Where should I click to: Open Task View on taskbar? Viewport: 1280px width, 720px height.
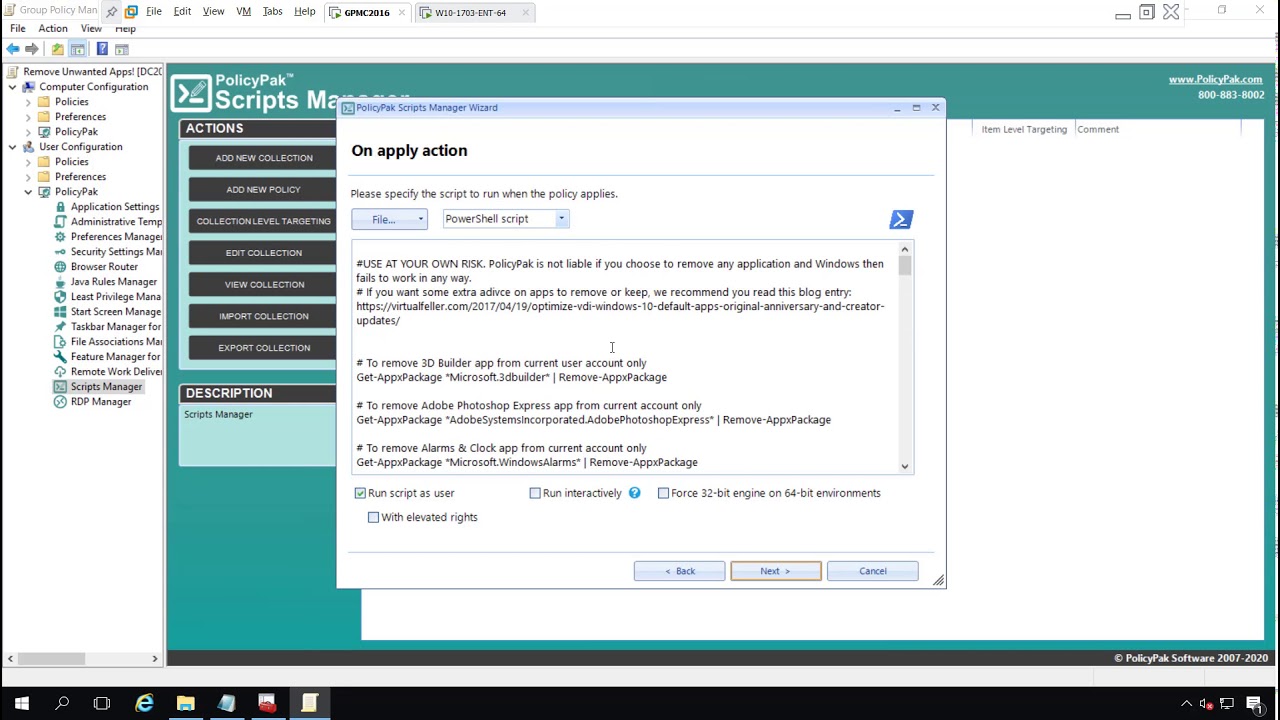[x=102, y=704]
